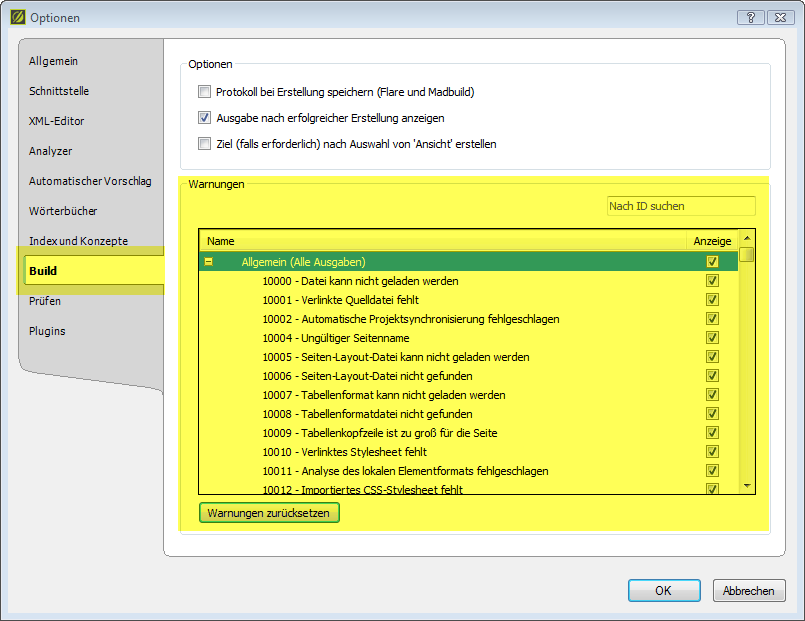This screenshot has width=805, height=621.
Task: Disable display for warning 10004 Ungültiger Seitenname
Action: (712, 338)
